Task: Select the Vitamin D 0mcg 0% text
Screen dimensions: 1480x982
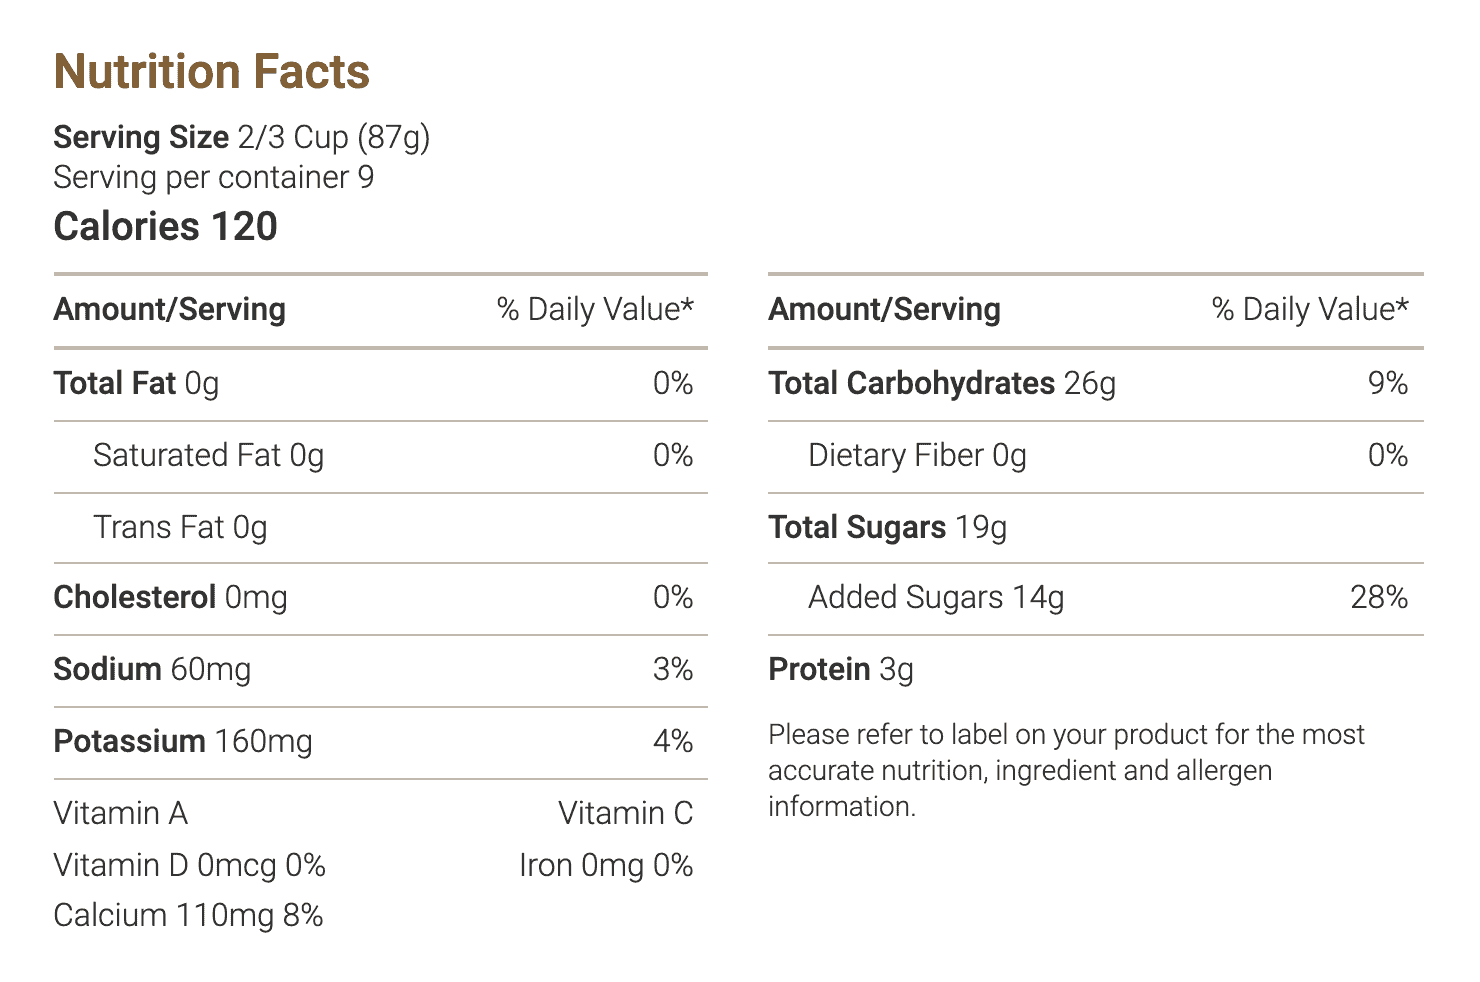Action: coord(190,865)
